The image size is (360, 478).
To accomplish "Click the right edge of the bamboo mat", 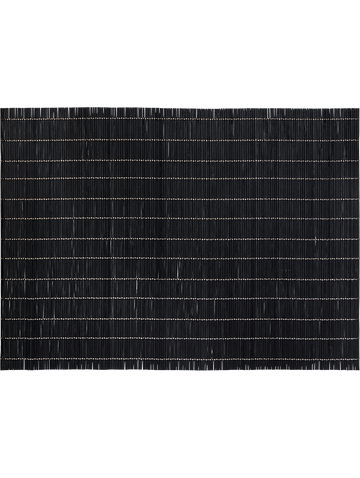I will pyautogui.click(x=358, y=239).
